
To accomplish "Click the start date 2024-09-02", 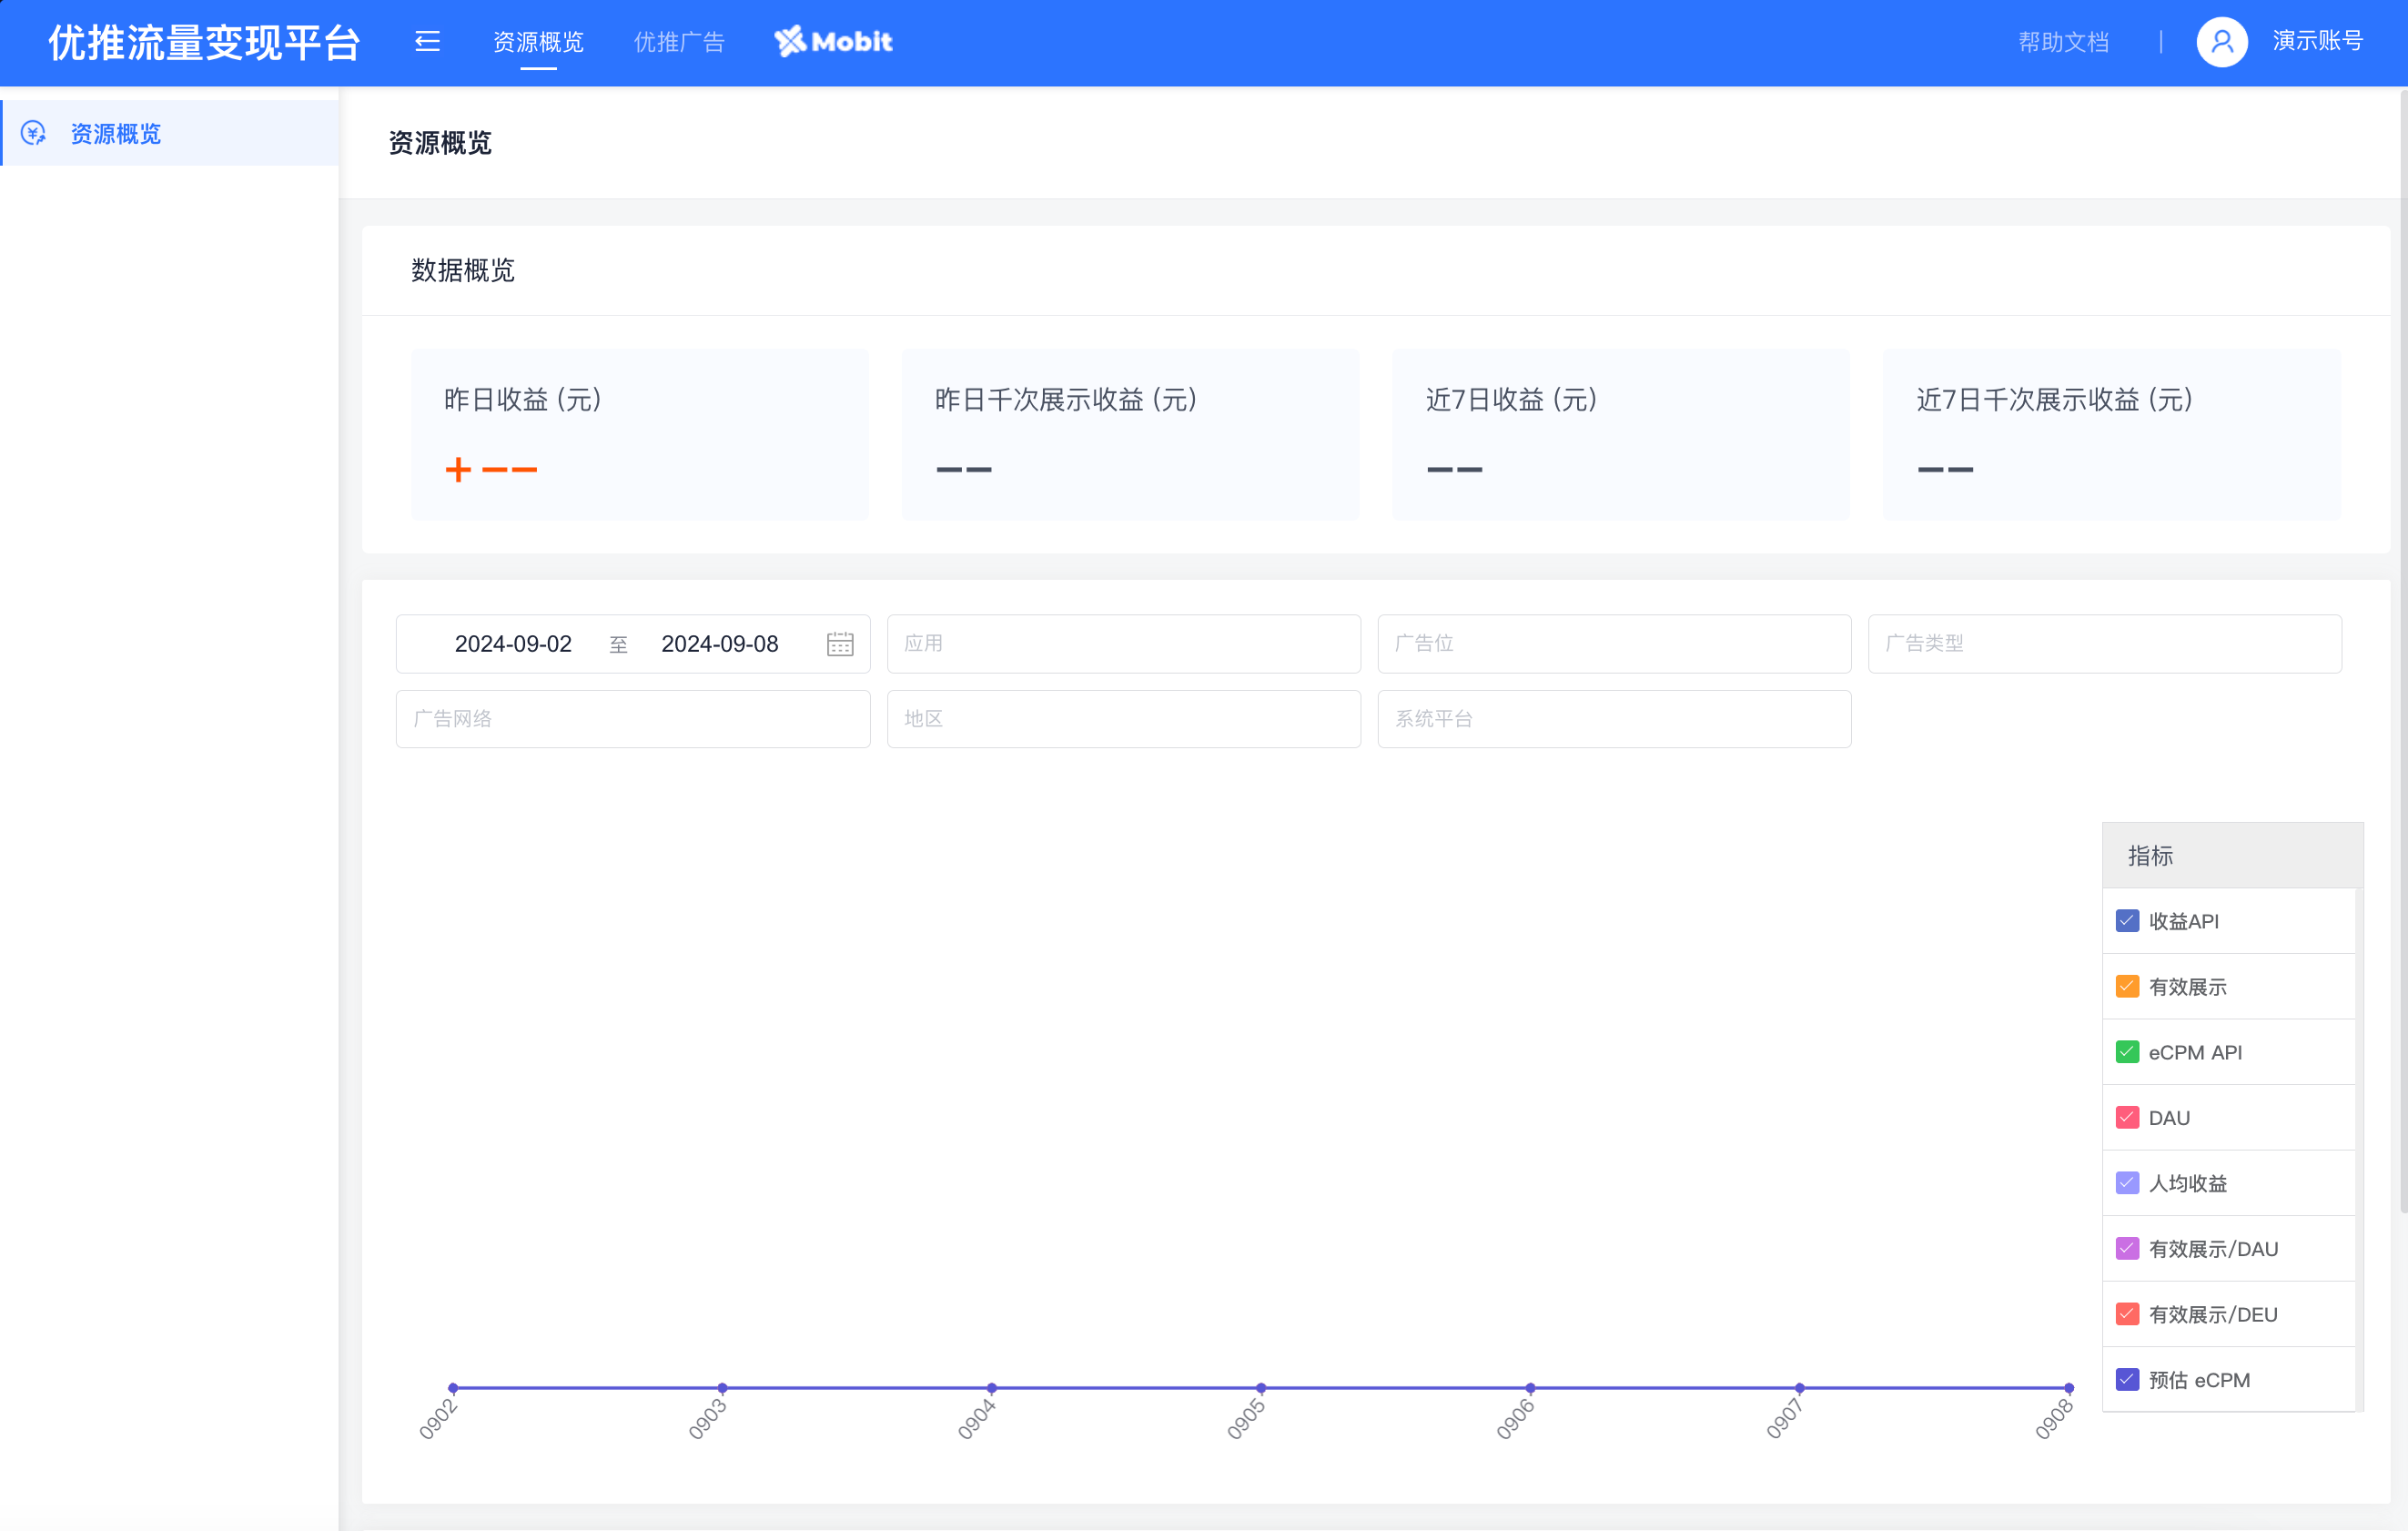I will click(513, 644).
